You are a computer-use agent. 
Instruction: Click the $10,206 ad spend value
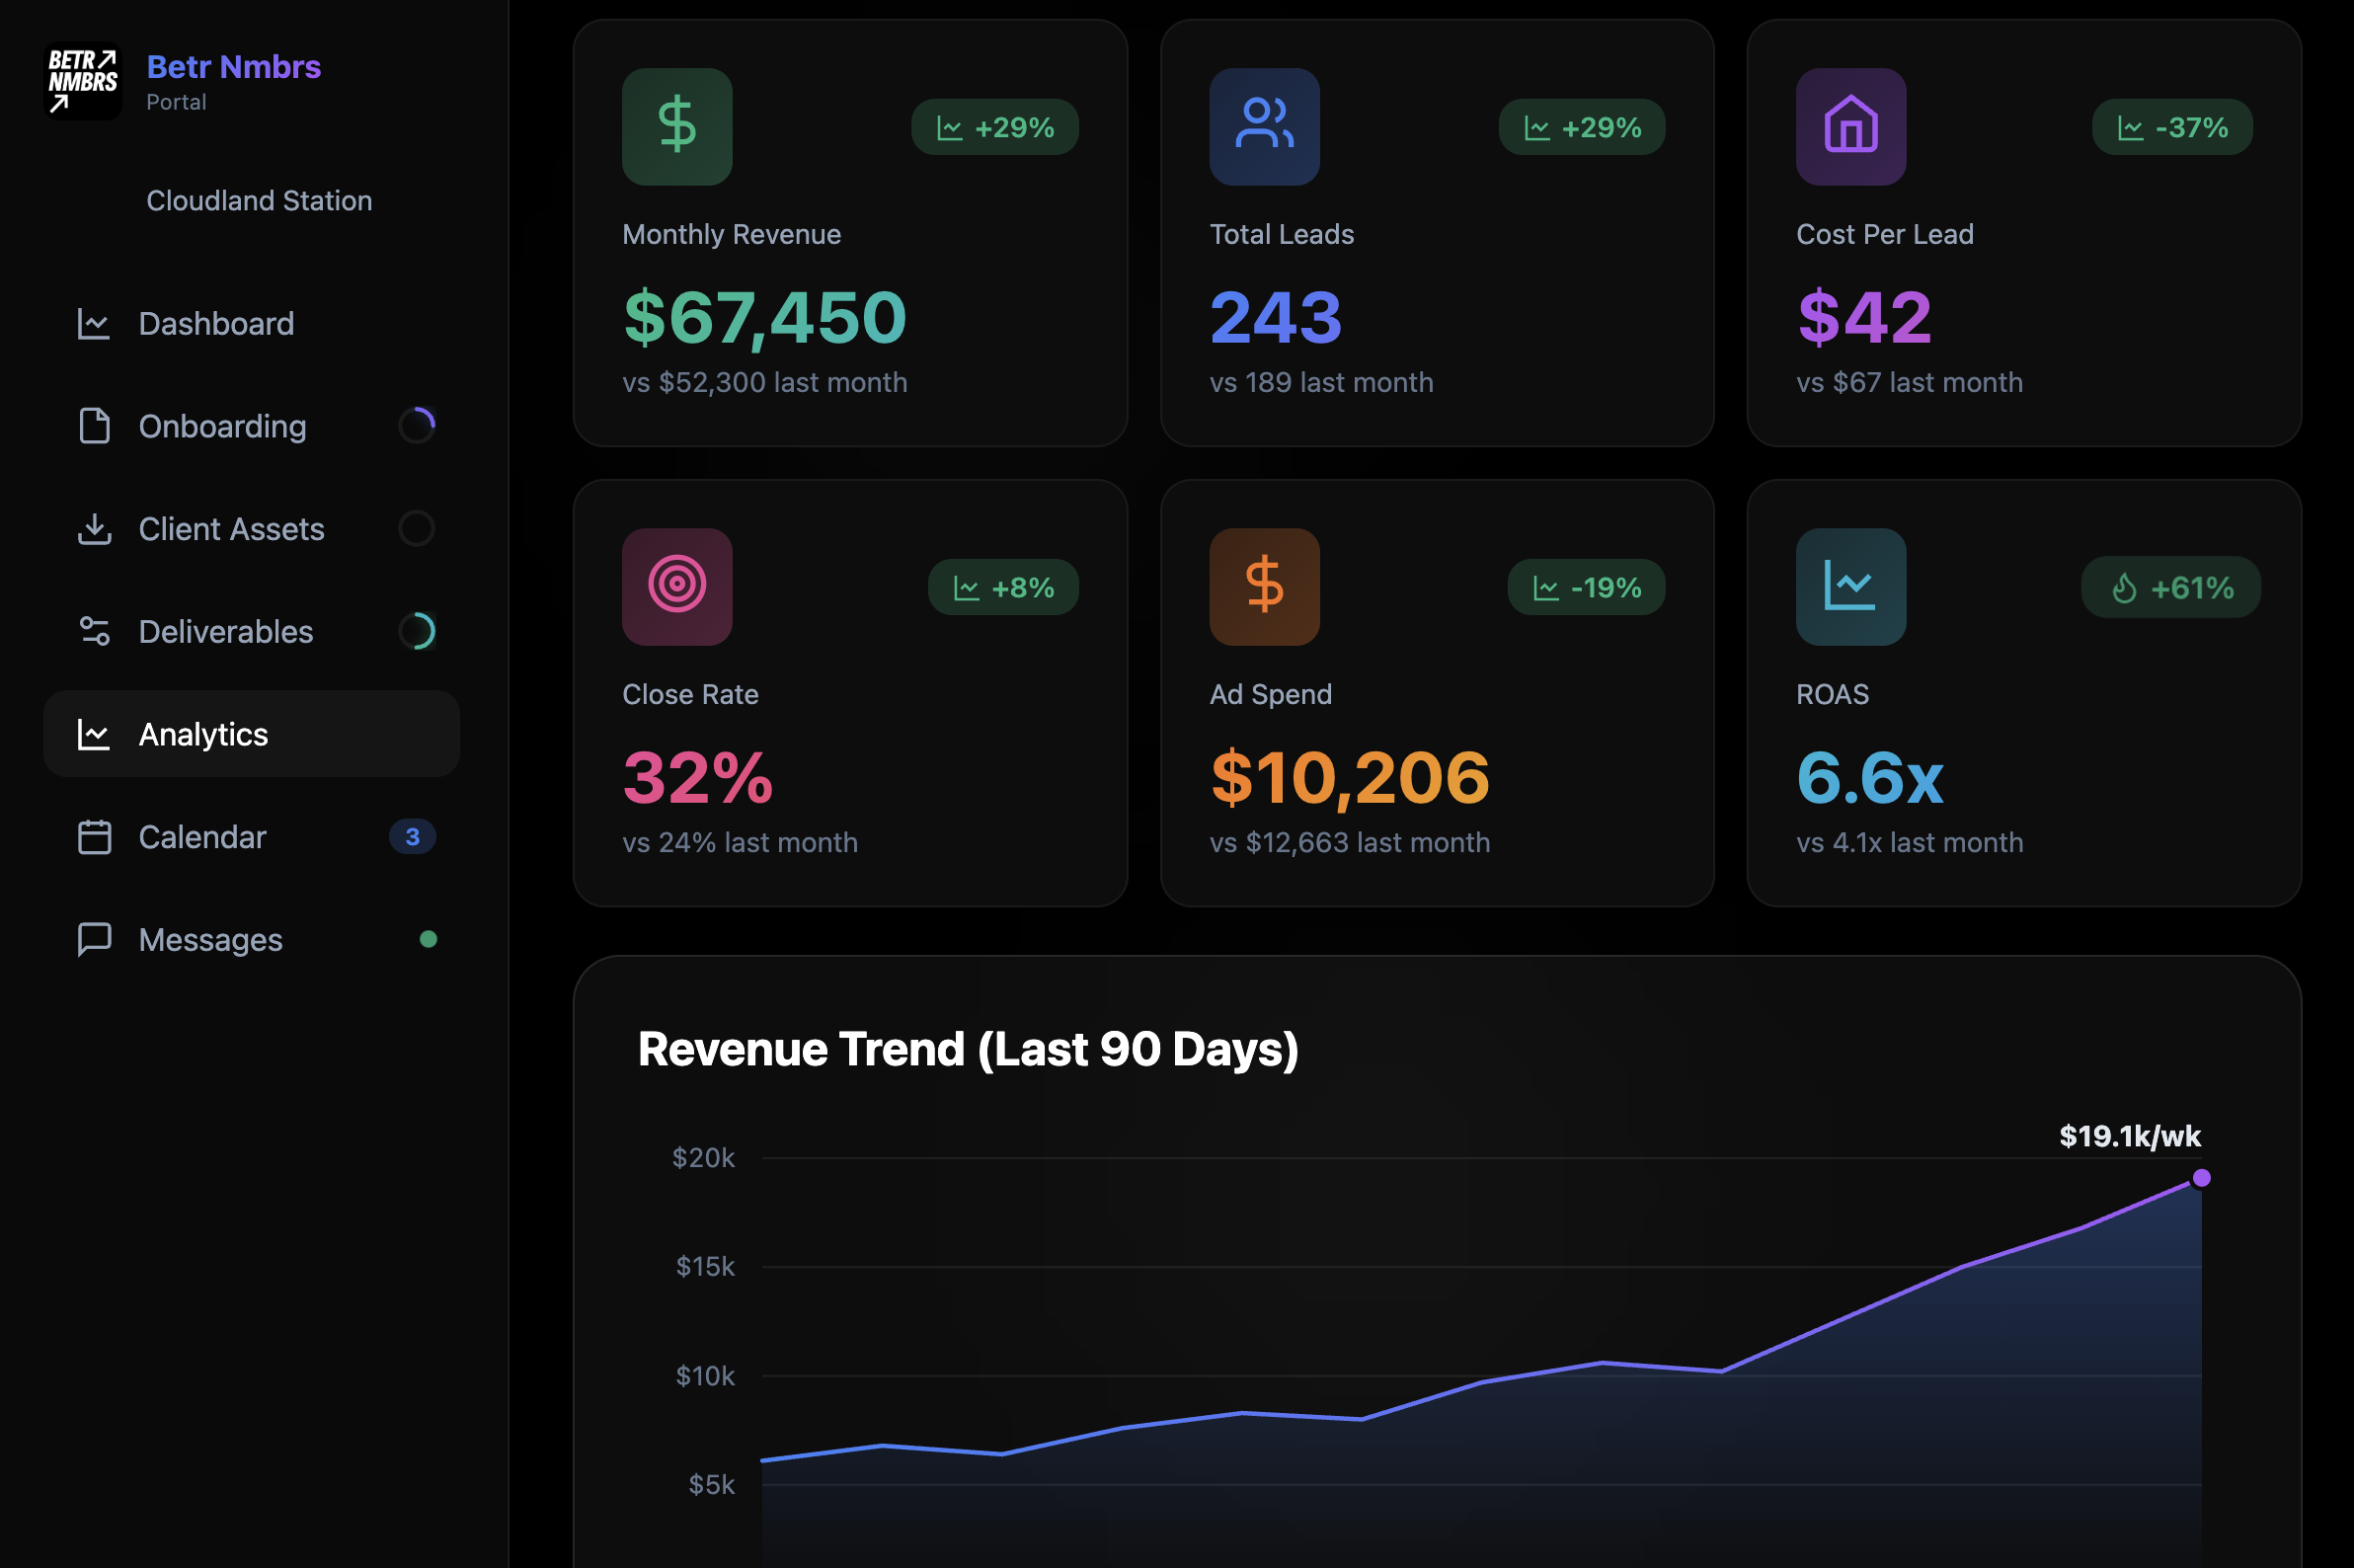click(x=1350, y=777)
